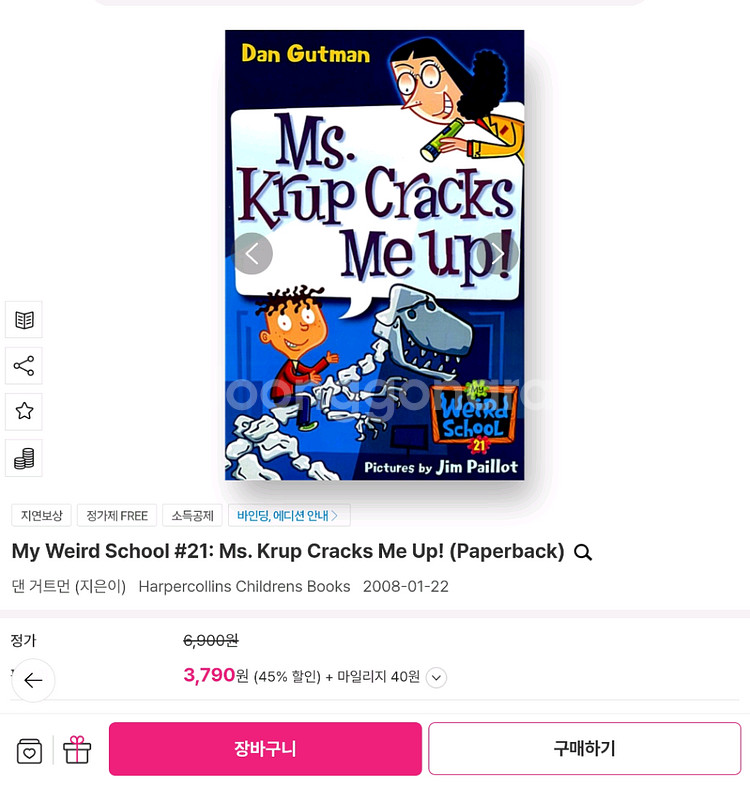This screenshot has width=750, height=788.
Task: Add to cart with the 장바구니 button
Action: [265, 749]
